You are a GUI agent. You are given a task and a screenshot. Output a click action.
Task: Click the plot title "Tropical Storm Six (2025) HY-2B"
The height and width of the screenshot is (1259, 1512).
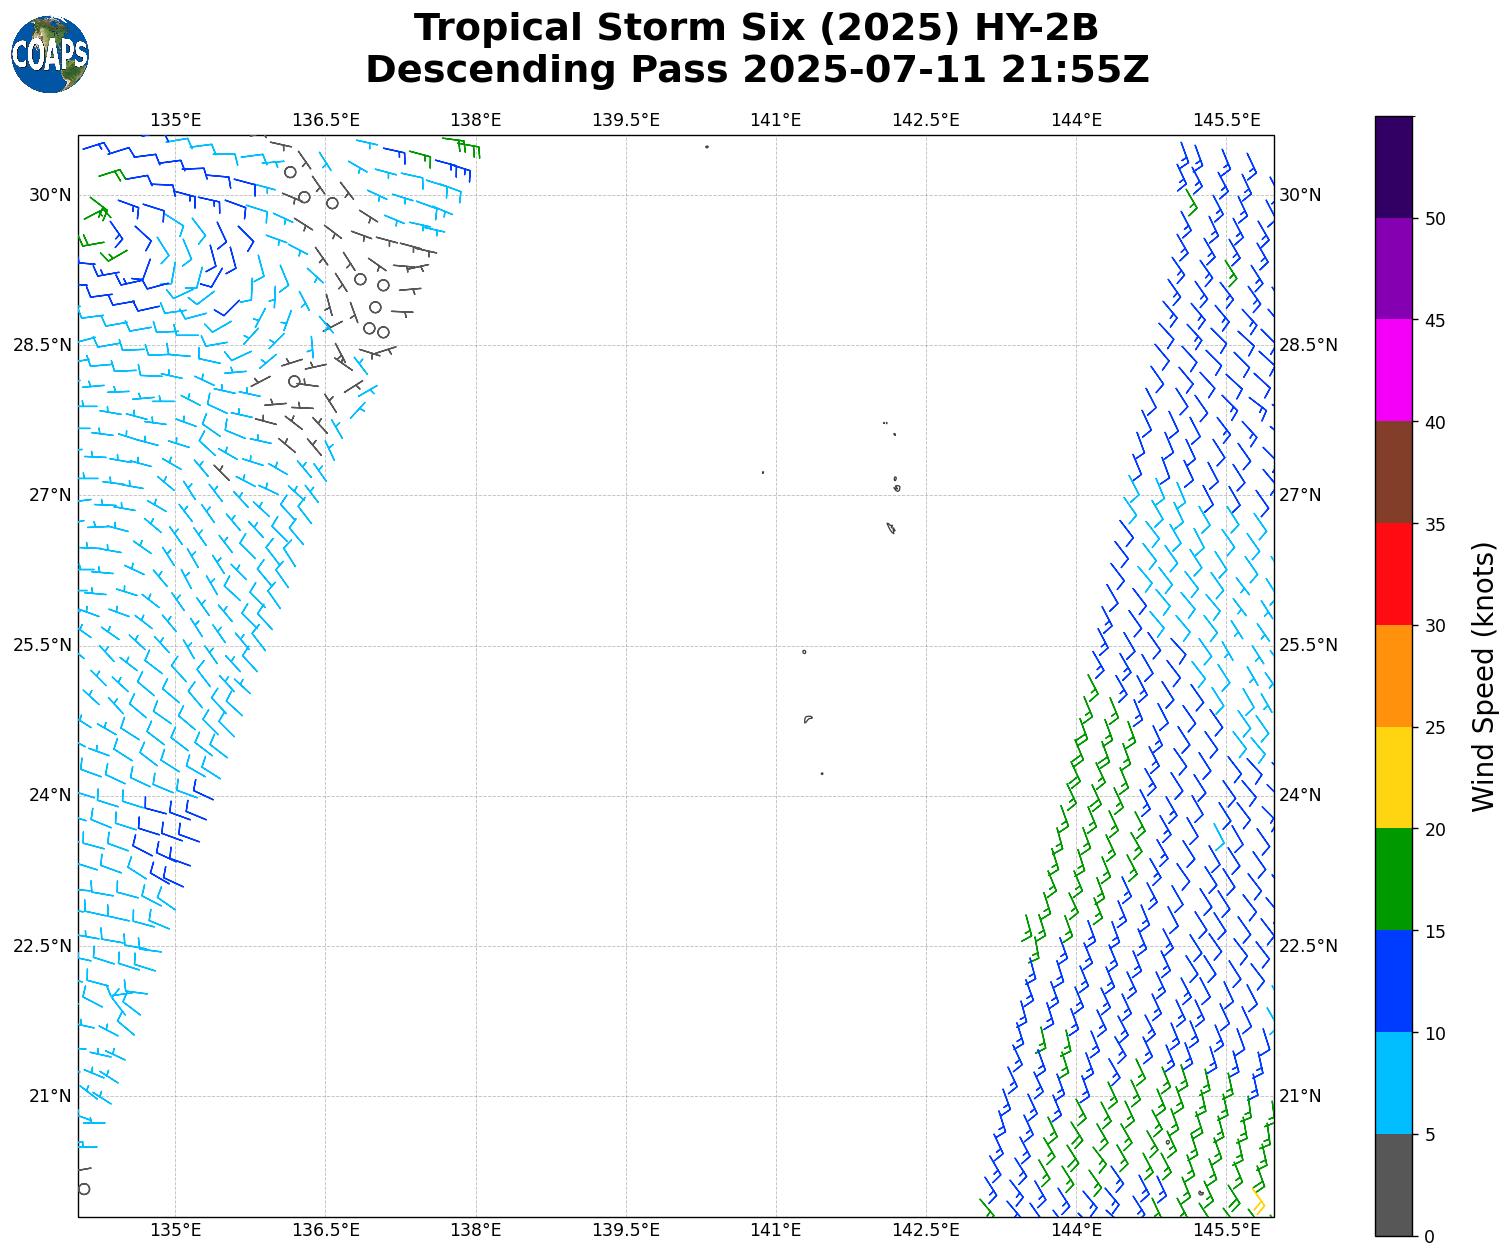[x=757, y=28]
